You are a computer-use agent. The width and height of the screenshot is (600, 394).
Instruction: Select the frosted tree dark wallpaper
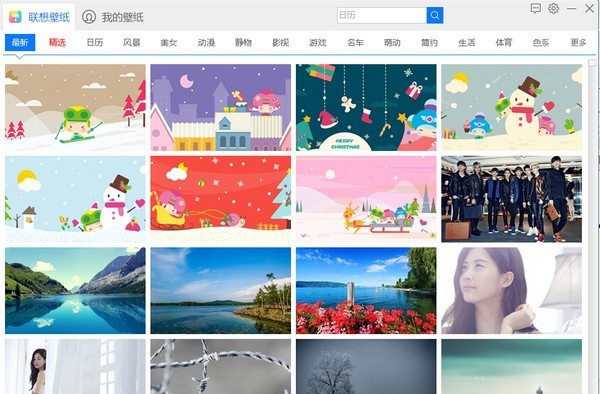click(x=366, y=366)
